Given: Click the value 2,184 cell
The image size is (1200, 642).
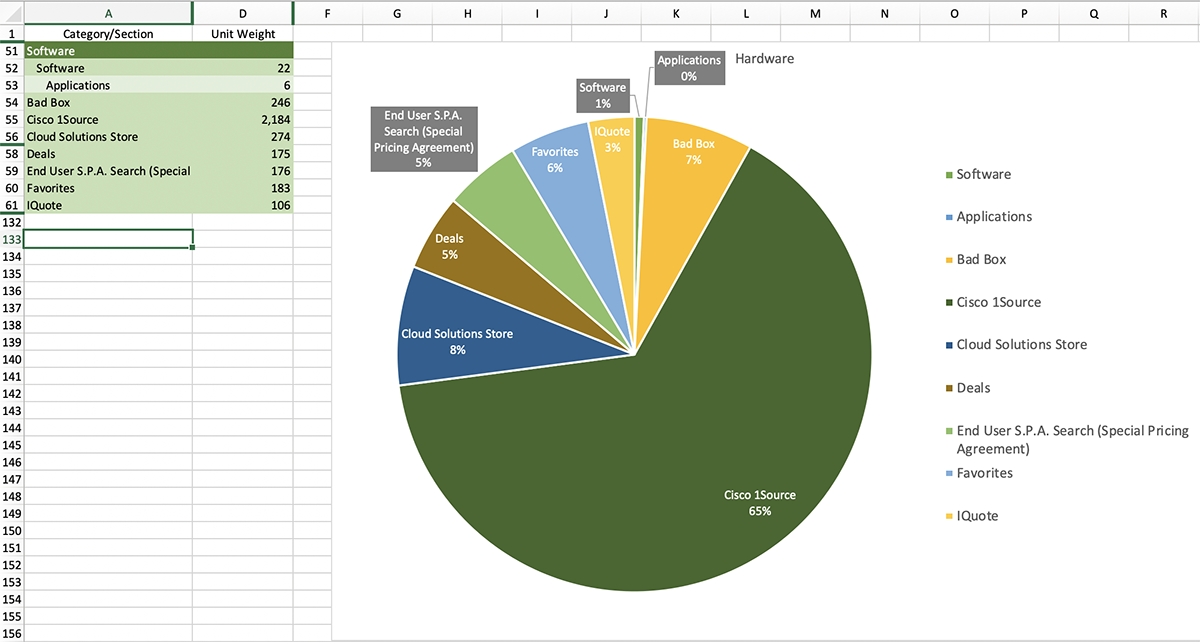Looking at the screenshot, I should pos(243,120).
